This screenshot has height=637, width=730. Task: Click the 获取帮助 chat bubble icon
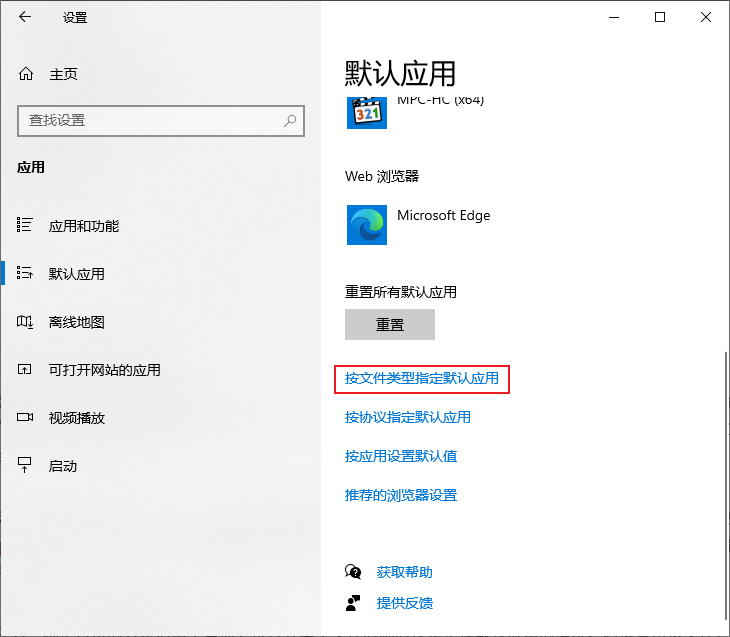pos(353,571)
